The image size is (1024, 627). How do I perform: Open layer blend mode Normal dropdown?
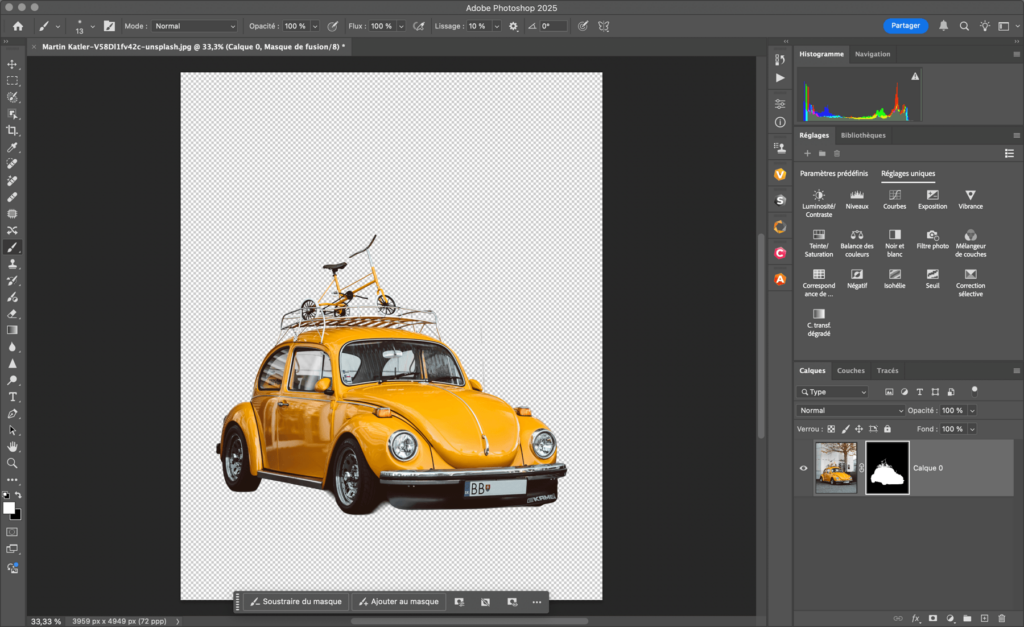pos(850,410)
